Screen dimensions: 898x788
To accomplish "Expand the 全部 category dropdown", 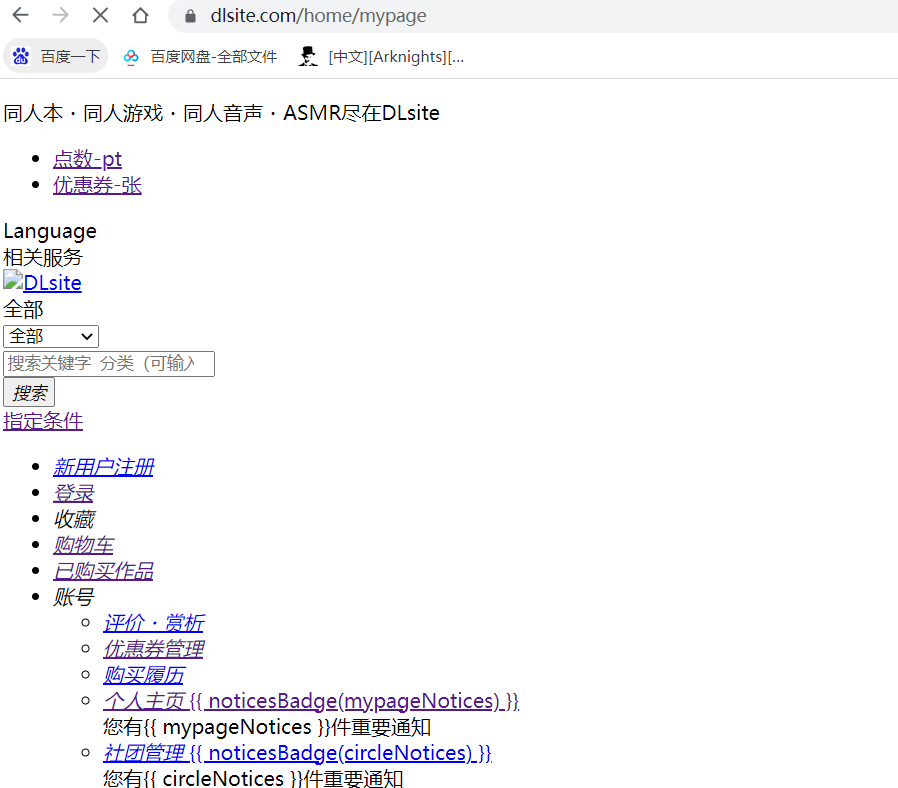I will (51, 336).
